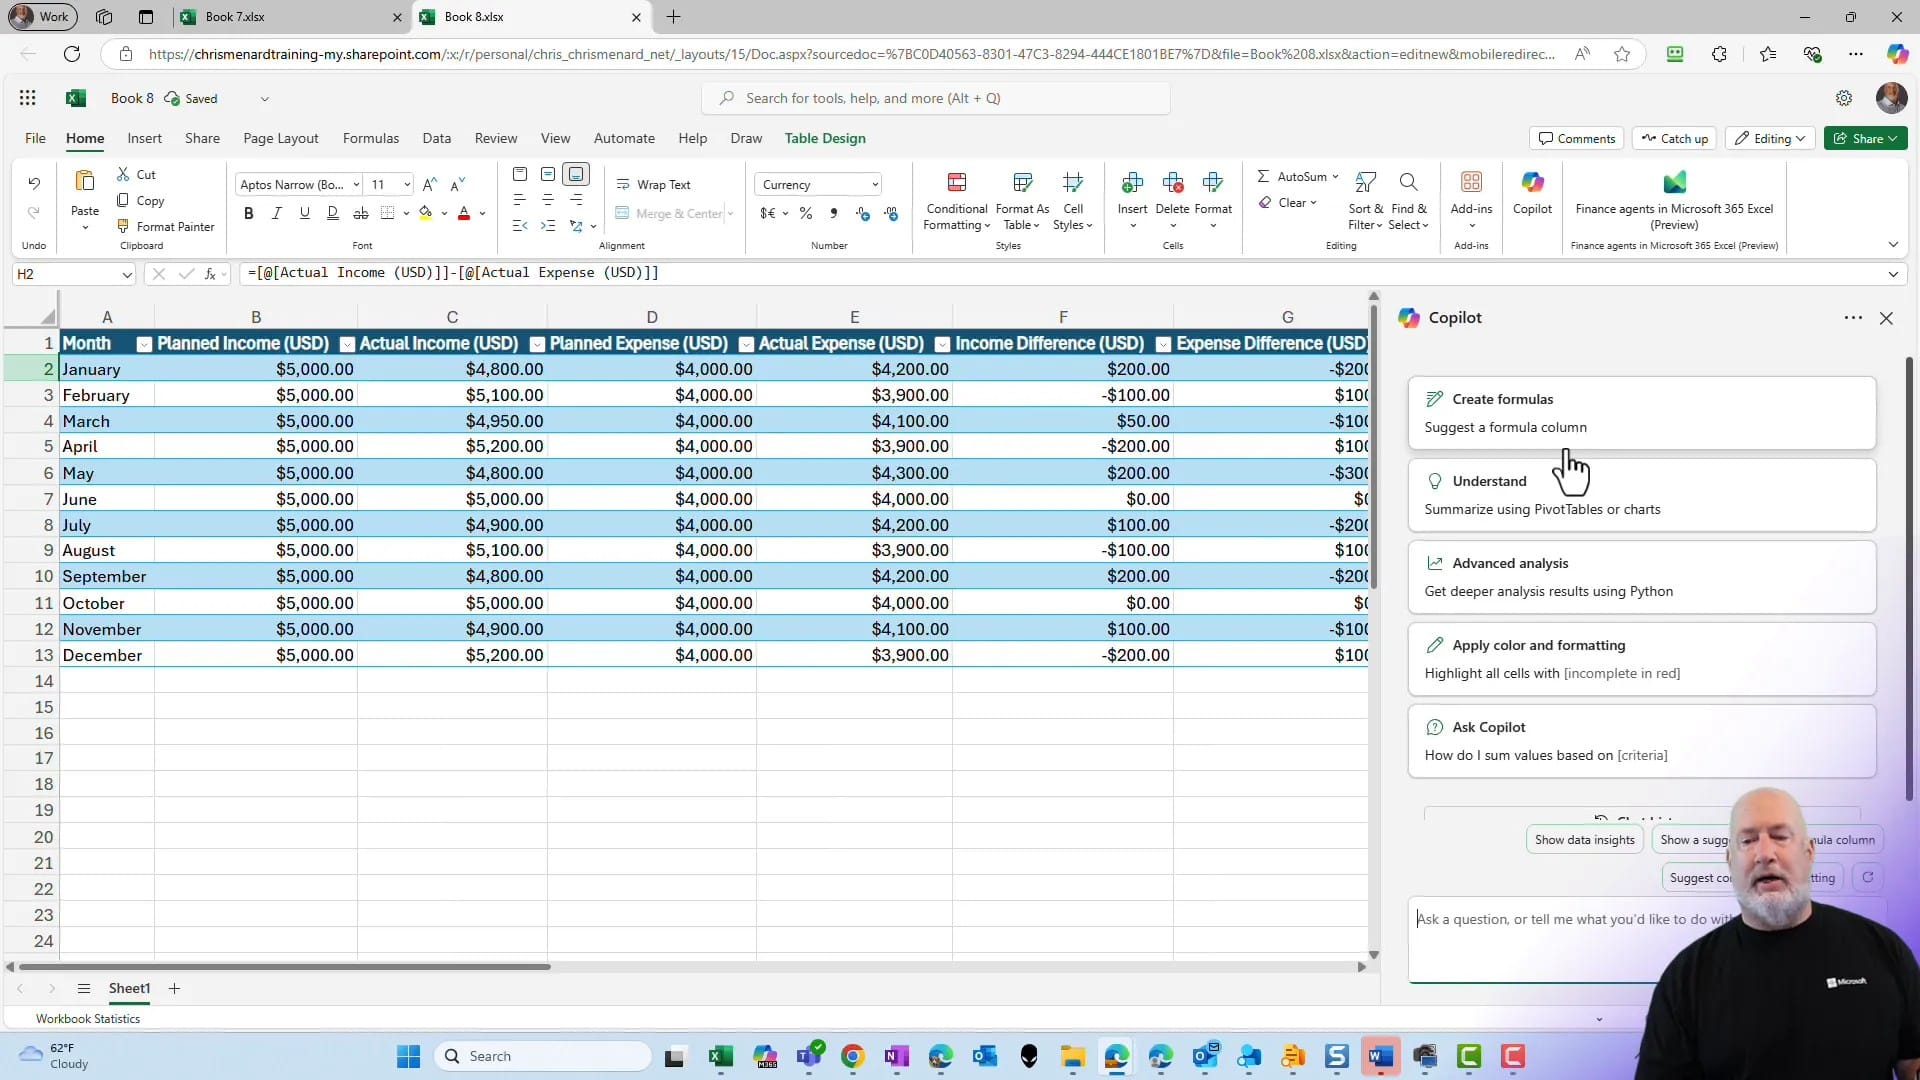Click the AutoSum icon
The height and width of the screenshot is (1080, 1920).
(x=1265, y=176)
